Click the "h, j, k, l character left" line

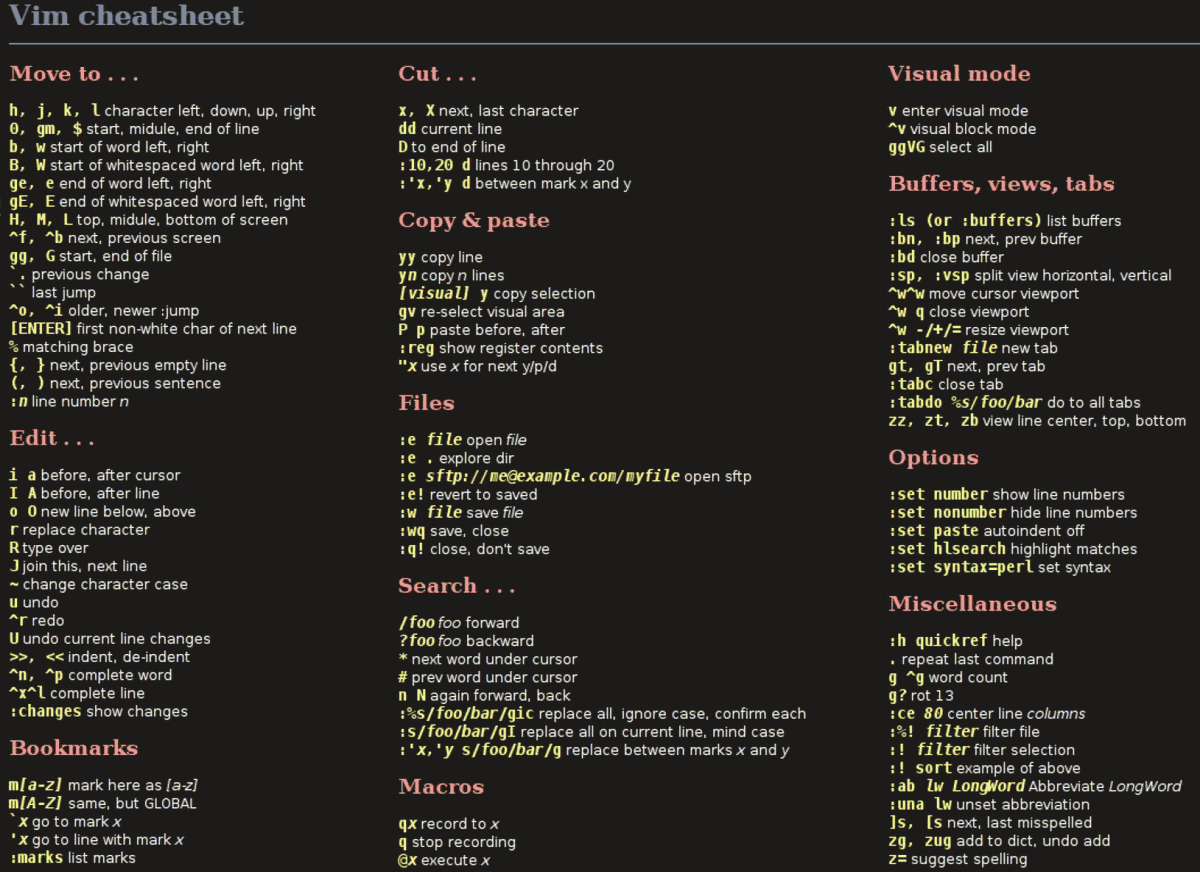coord(163,111)
